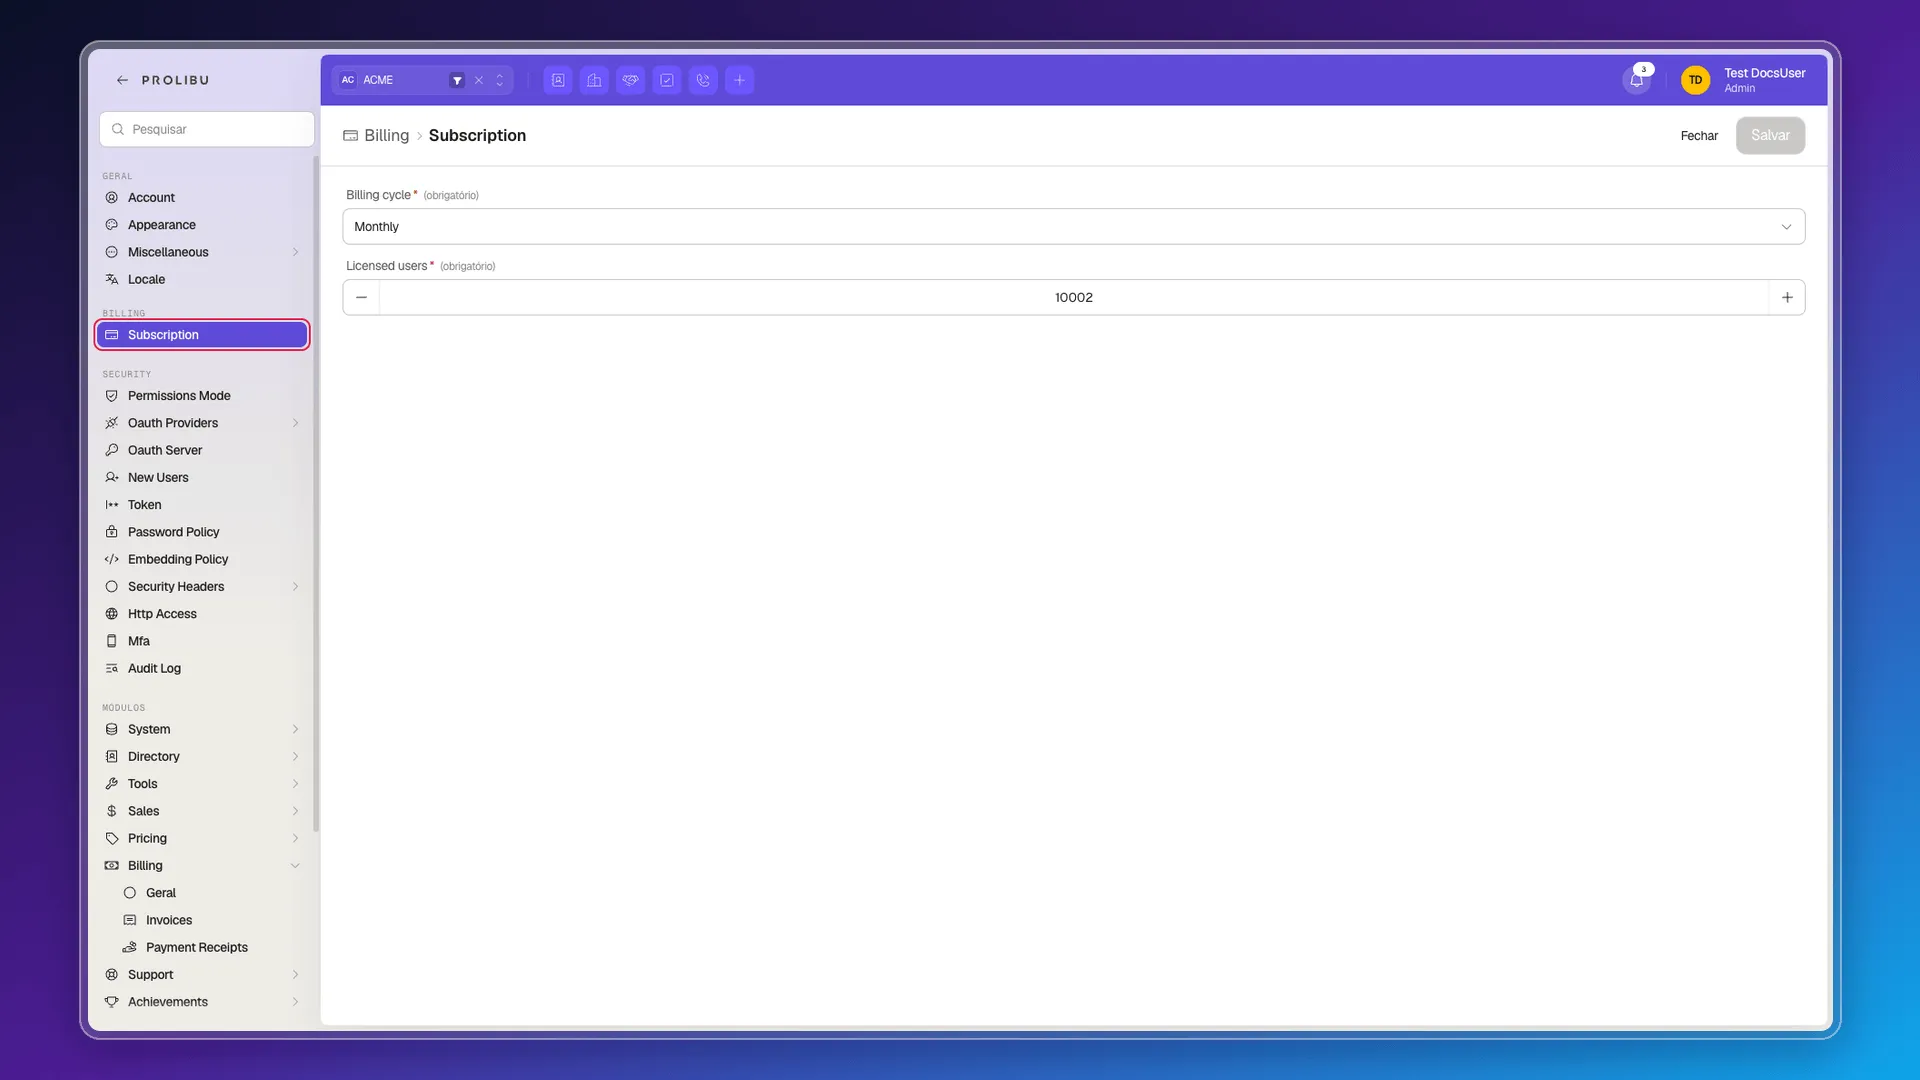Click the Licensed users value field
This screenshot has width=1920, height=1080.
[1074, 298]
